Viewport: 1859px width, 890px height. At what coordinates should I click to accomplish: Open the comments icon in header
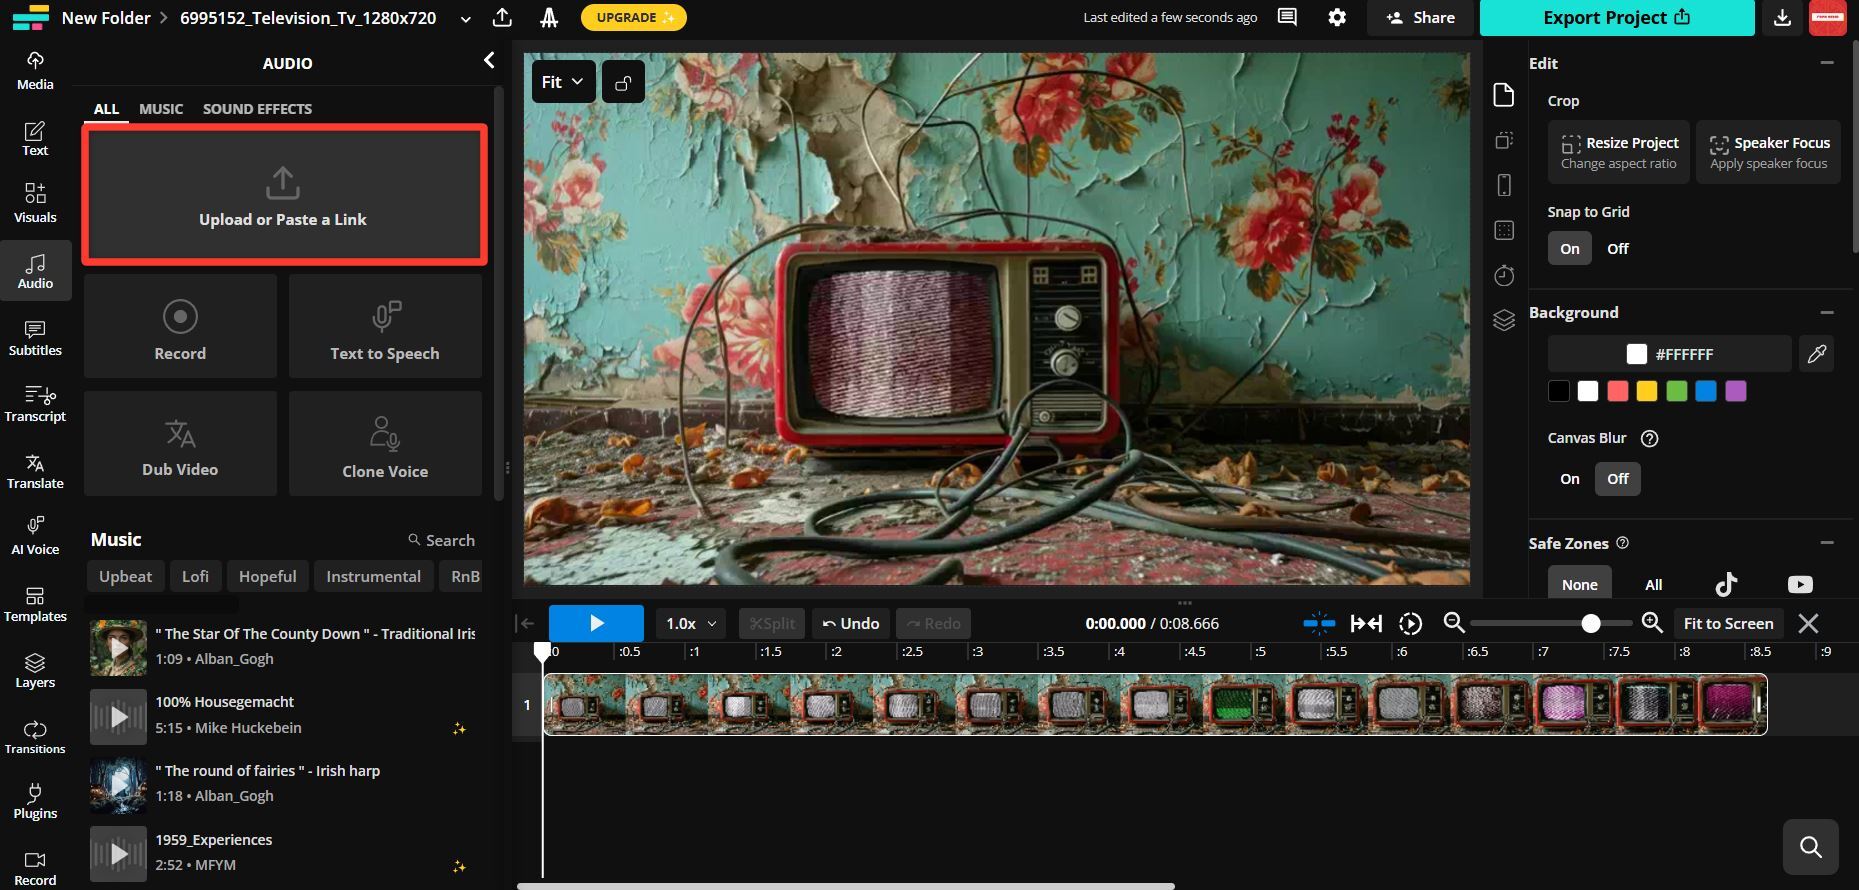point(1287,18)
